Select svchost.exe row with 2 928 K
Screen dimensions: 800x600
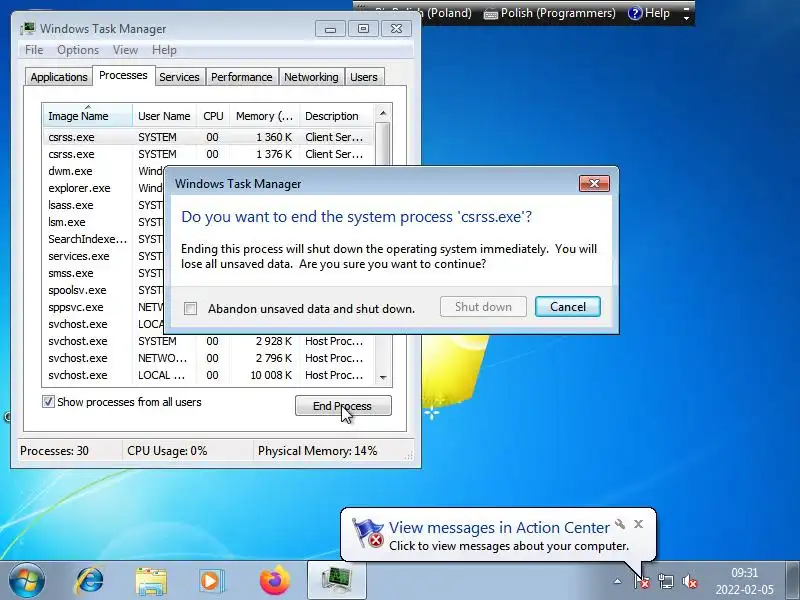[x=208, y=341]
